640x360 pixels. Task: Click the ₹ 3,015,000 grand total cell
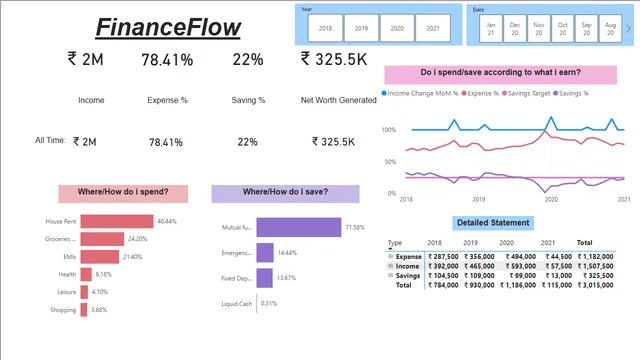click(596, 285)
